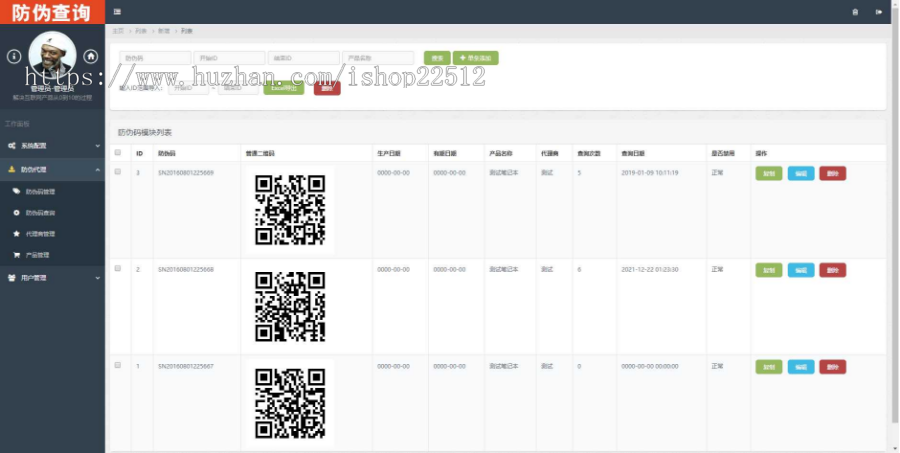Open the info icon beside the avatar
900x453 pixels.
[14, 56]
